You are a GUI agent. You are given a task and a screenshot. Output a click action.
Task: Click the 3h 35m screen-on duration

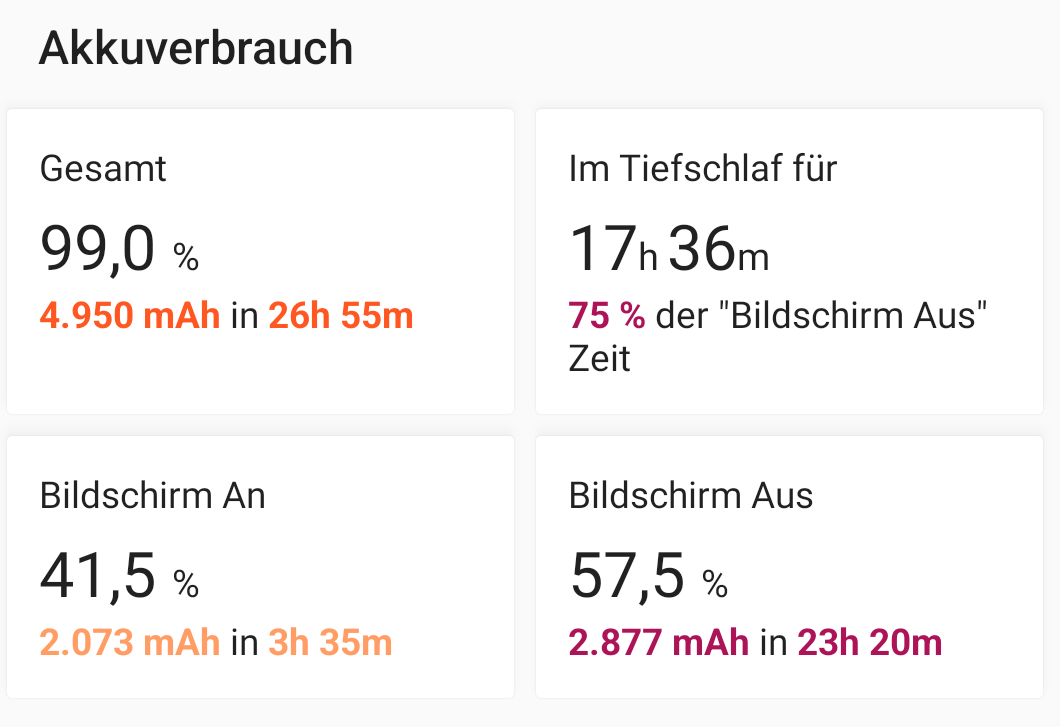[x=330, y=642]
